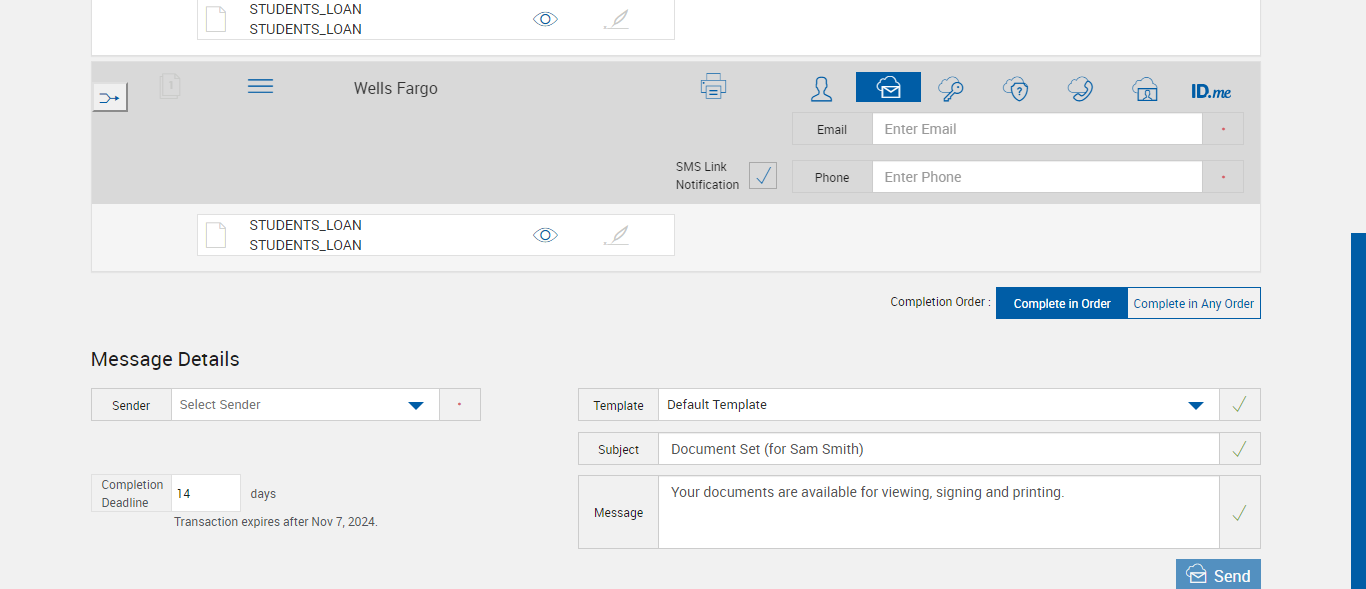Click the Enter Phone input field
This screenshot has width=1366, height=589.
(x=1036, y=177)
